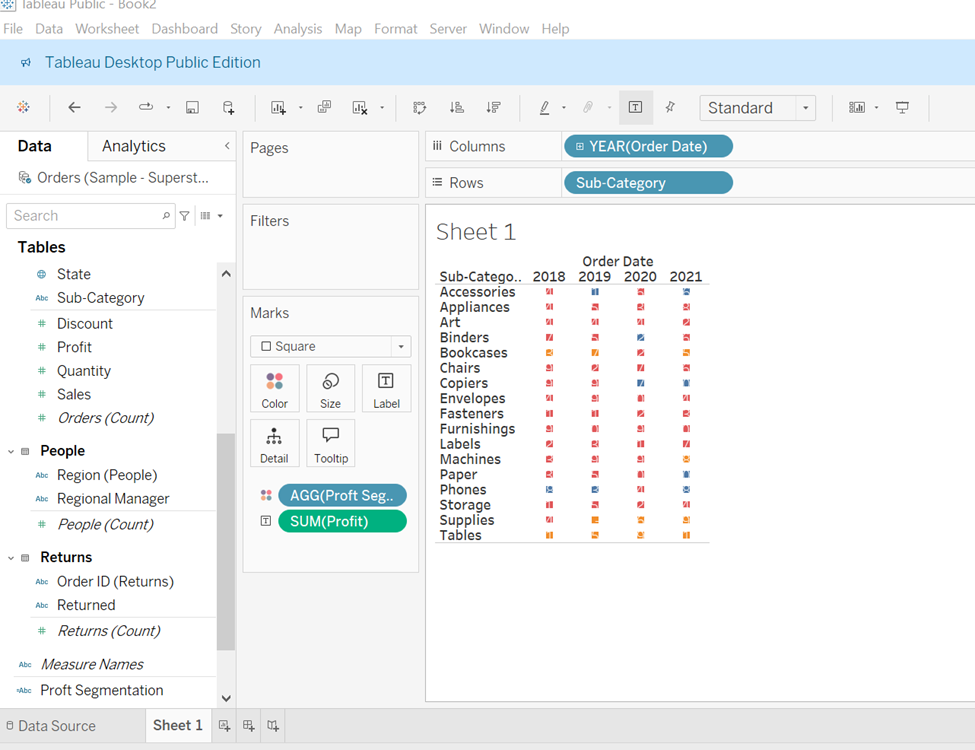Click the Fix axes pin icon

point(670,107)
